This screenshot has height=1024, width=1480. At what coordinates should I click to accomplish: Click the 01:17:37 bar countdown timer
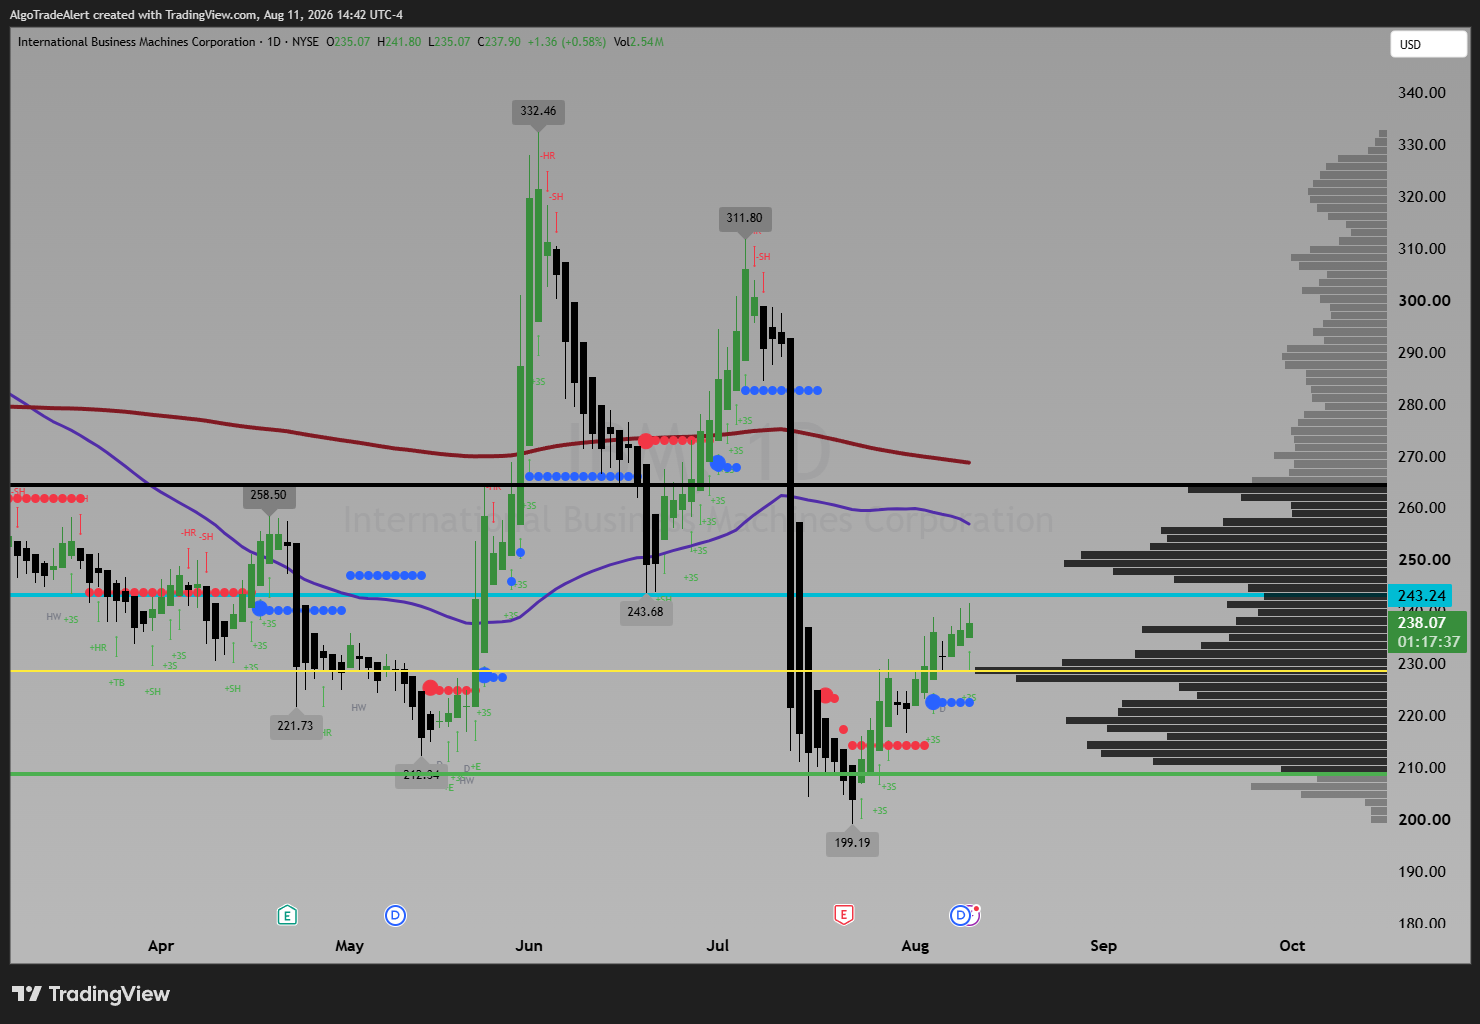pos(1429,642)
